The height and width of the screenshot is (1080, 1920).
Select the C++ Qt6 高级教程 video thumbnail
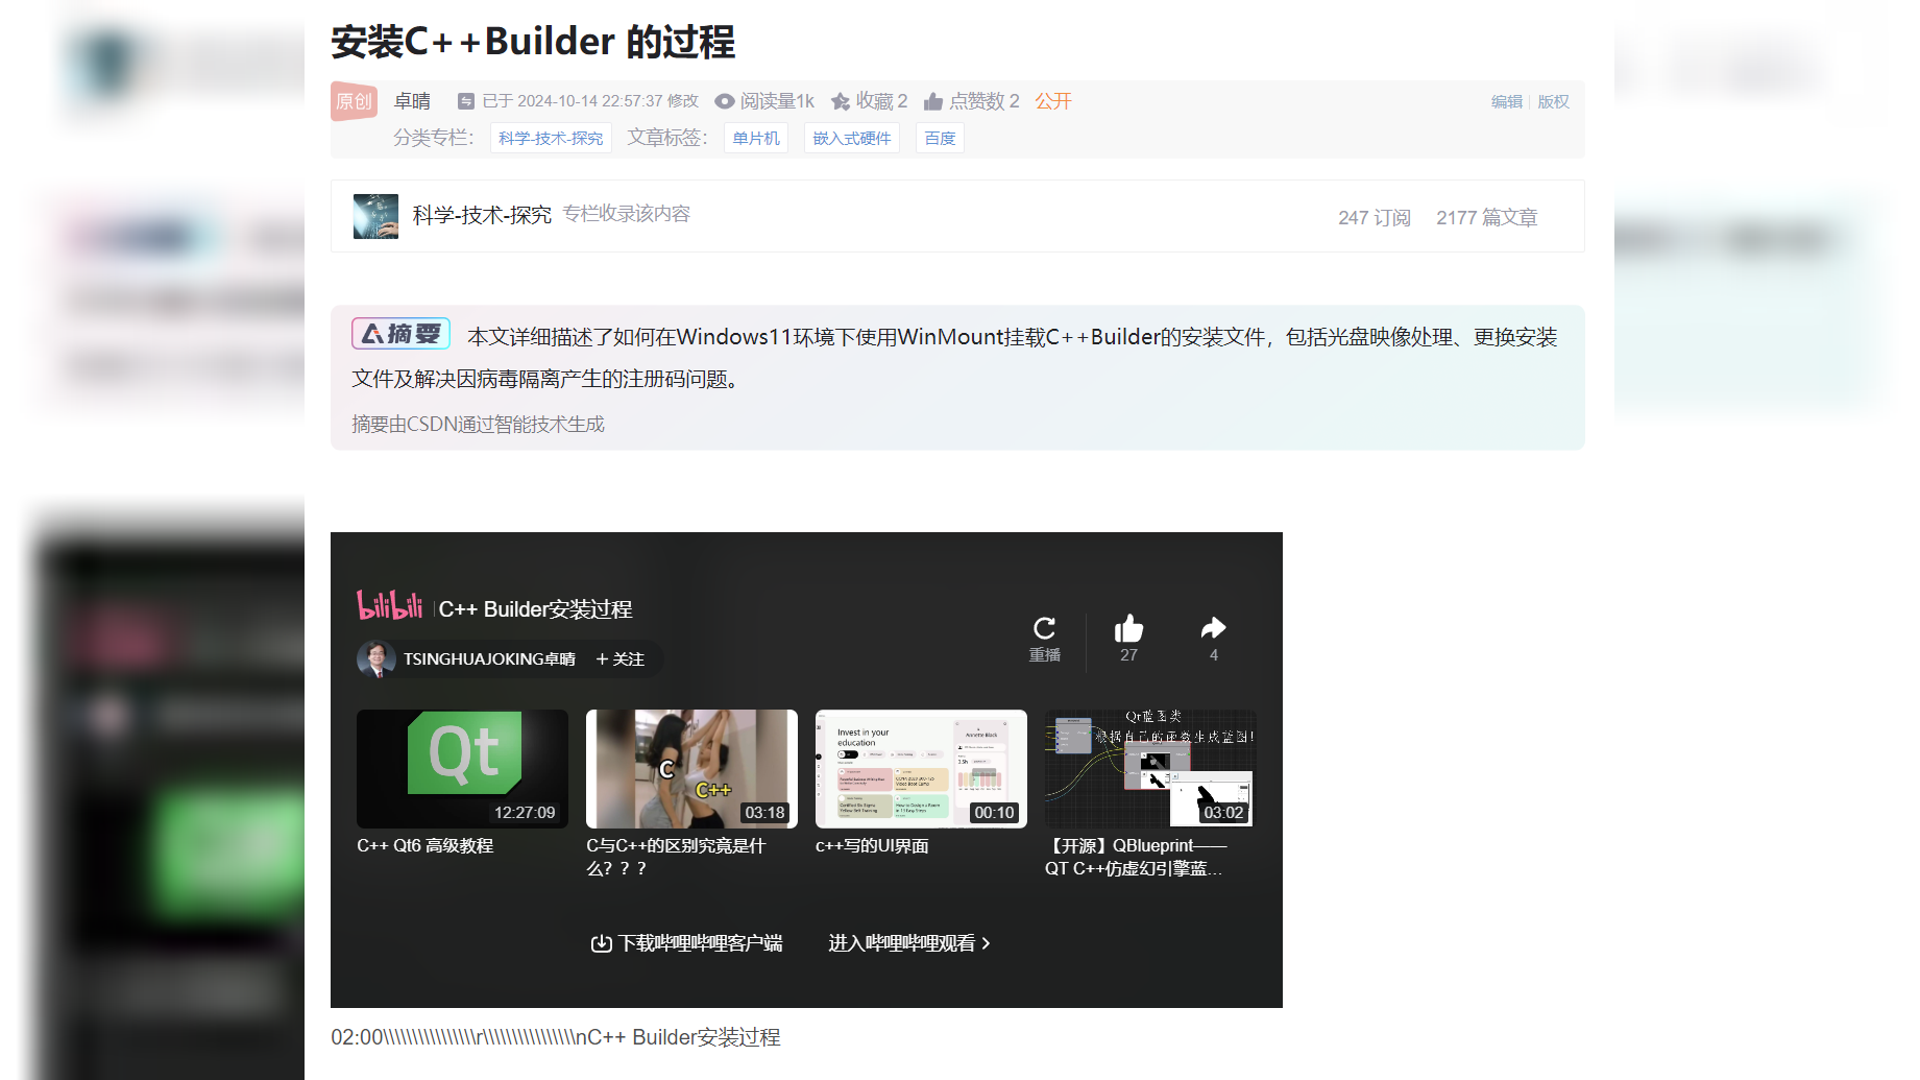click(461, 768)
